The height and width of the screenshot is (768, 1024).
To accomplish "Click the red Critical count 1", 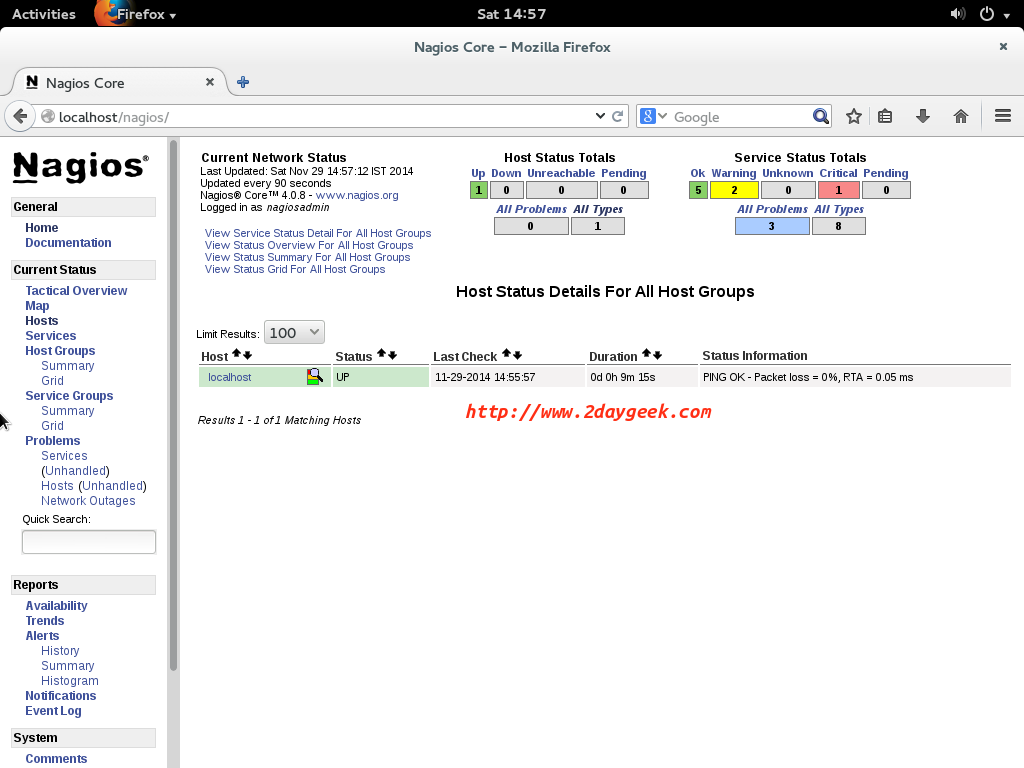I will [x=839, y=190].
